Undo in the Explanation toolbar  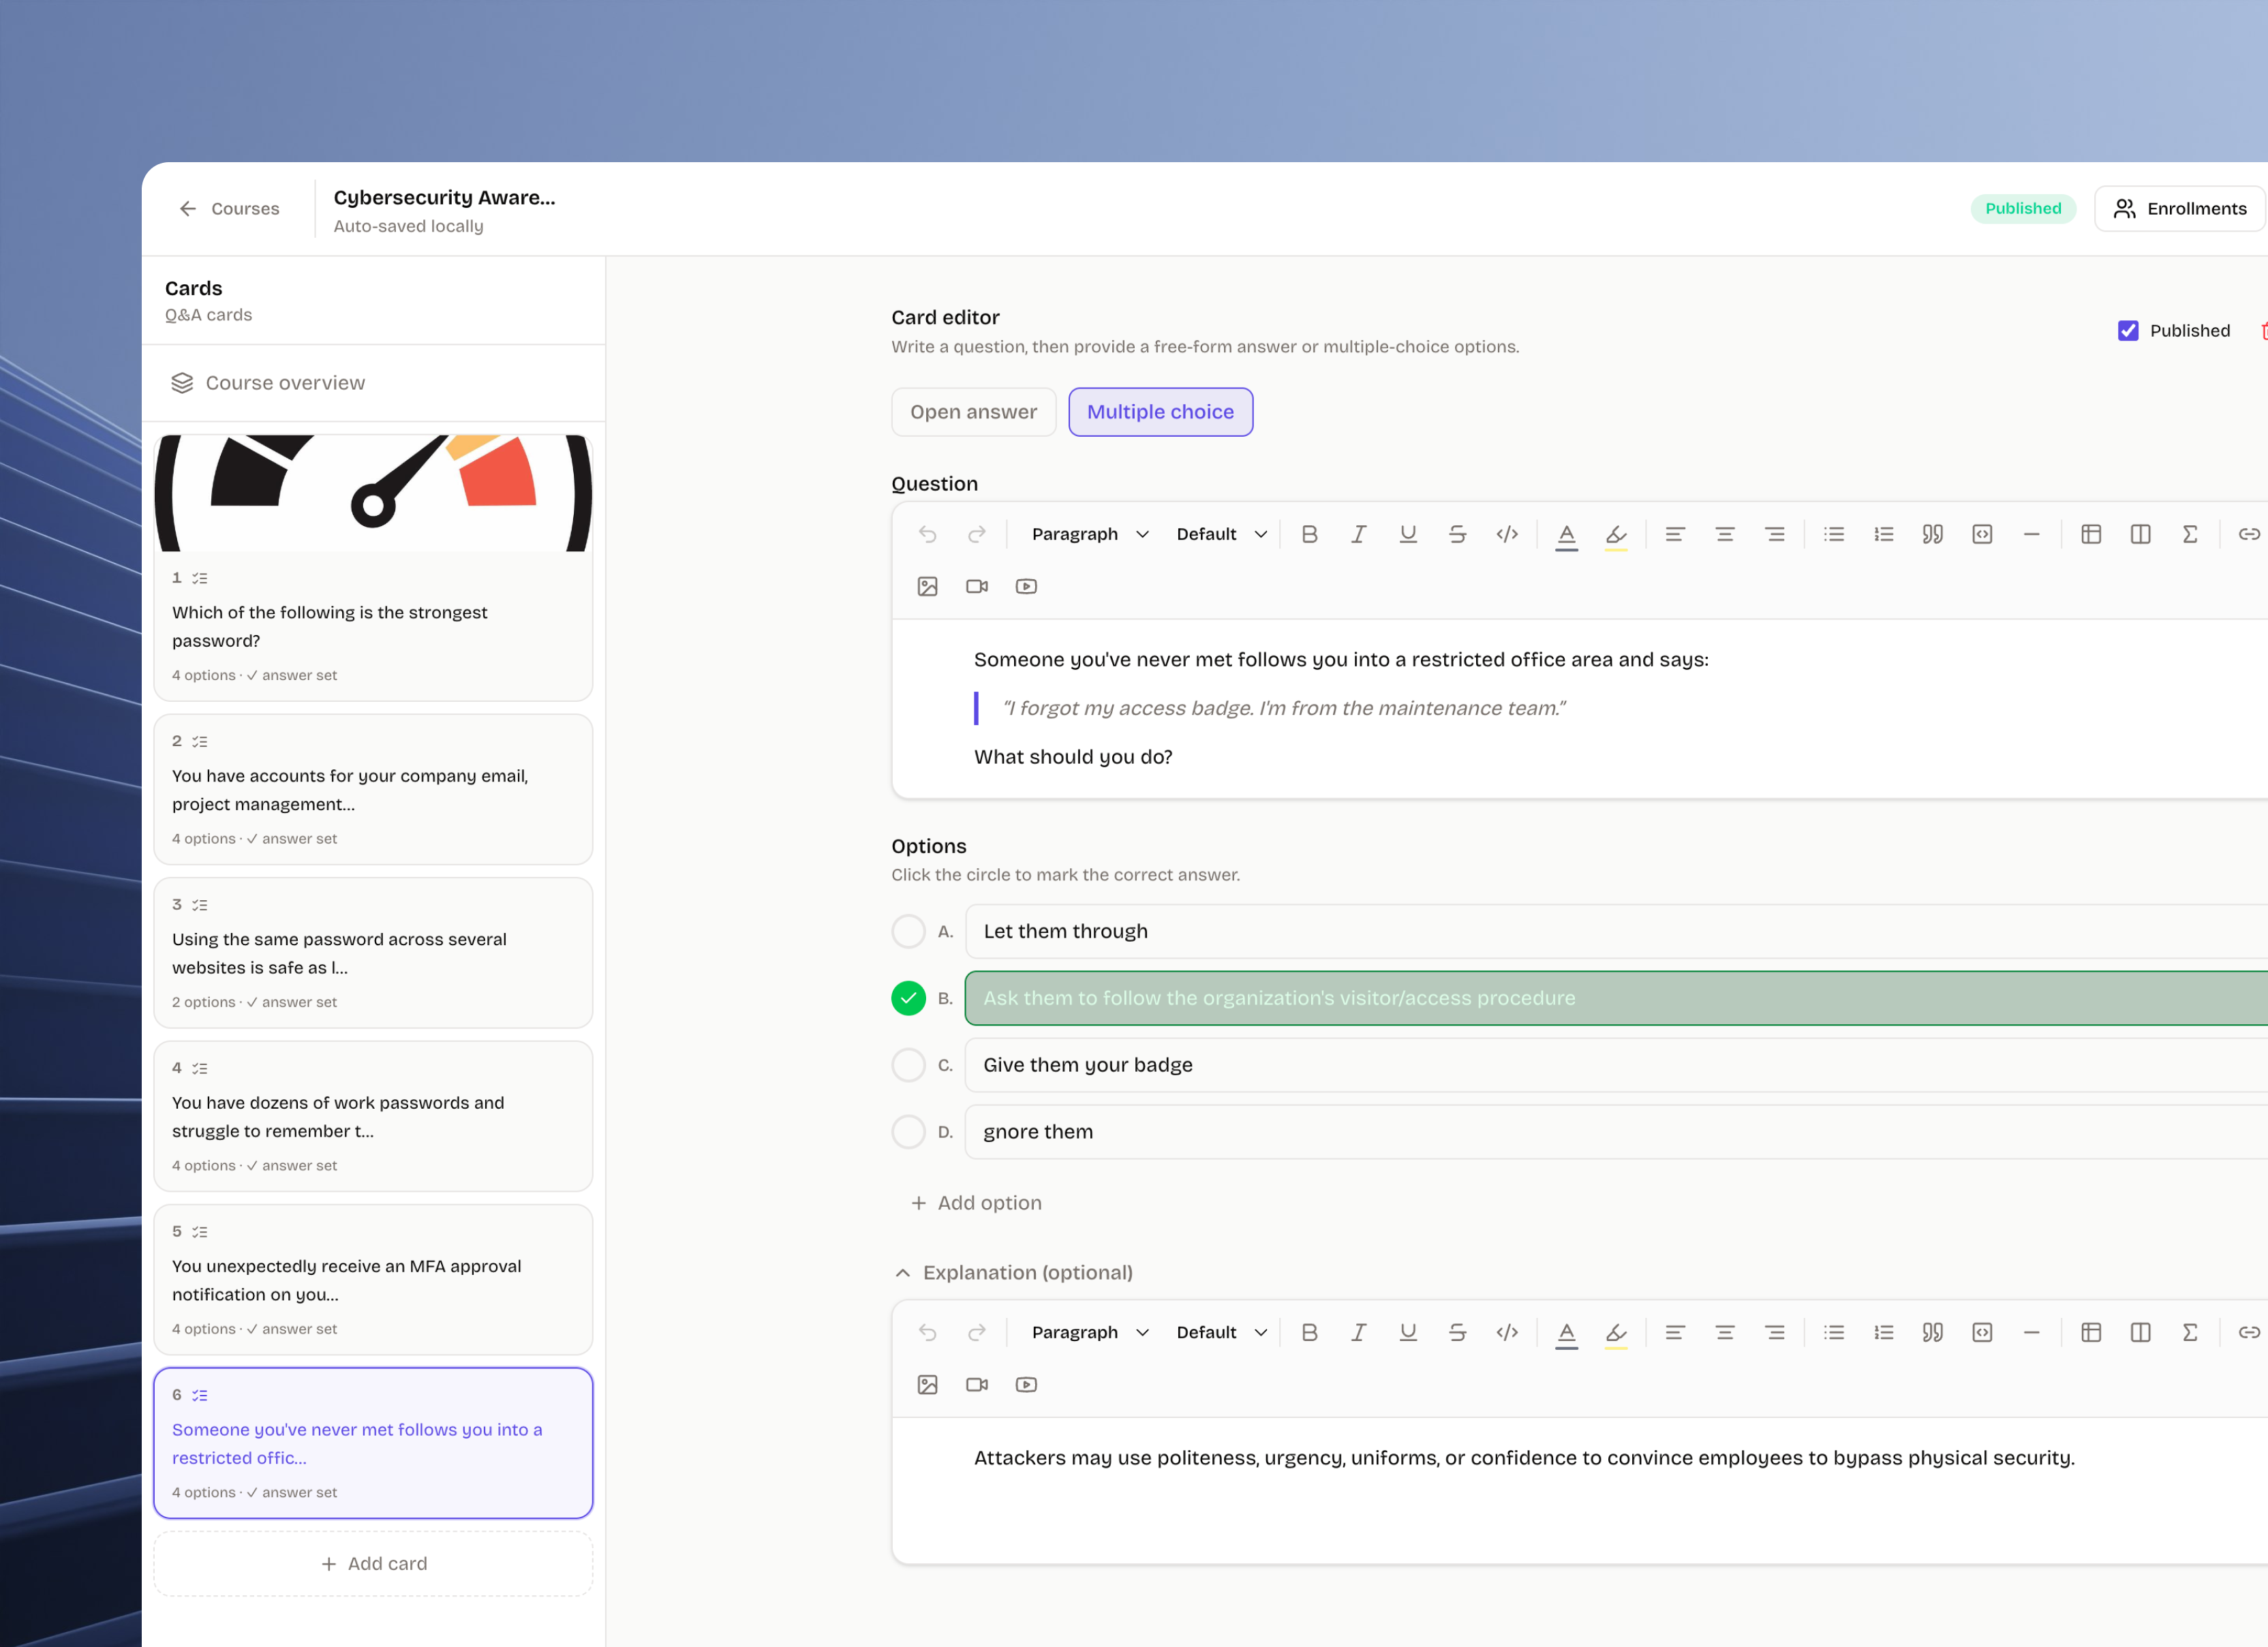pyautogui.click(x=928, y=1332)
